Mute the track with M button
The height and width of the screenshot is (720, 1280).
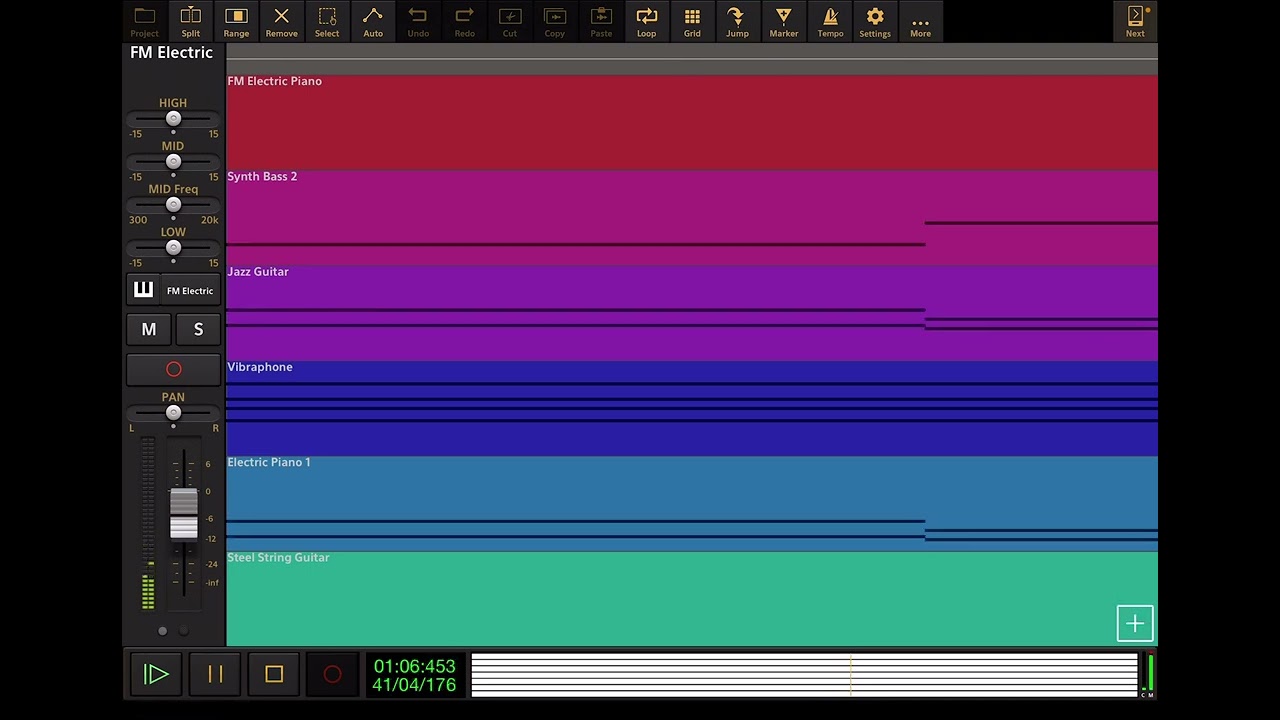point(149,329)
